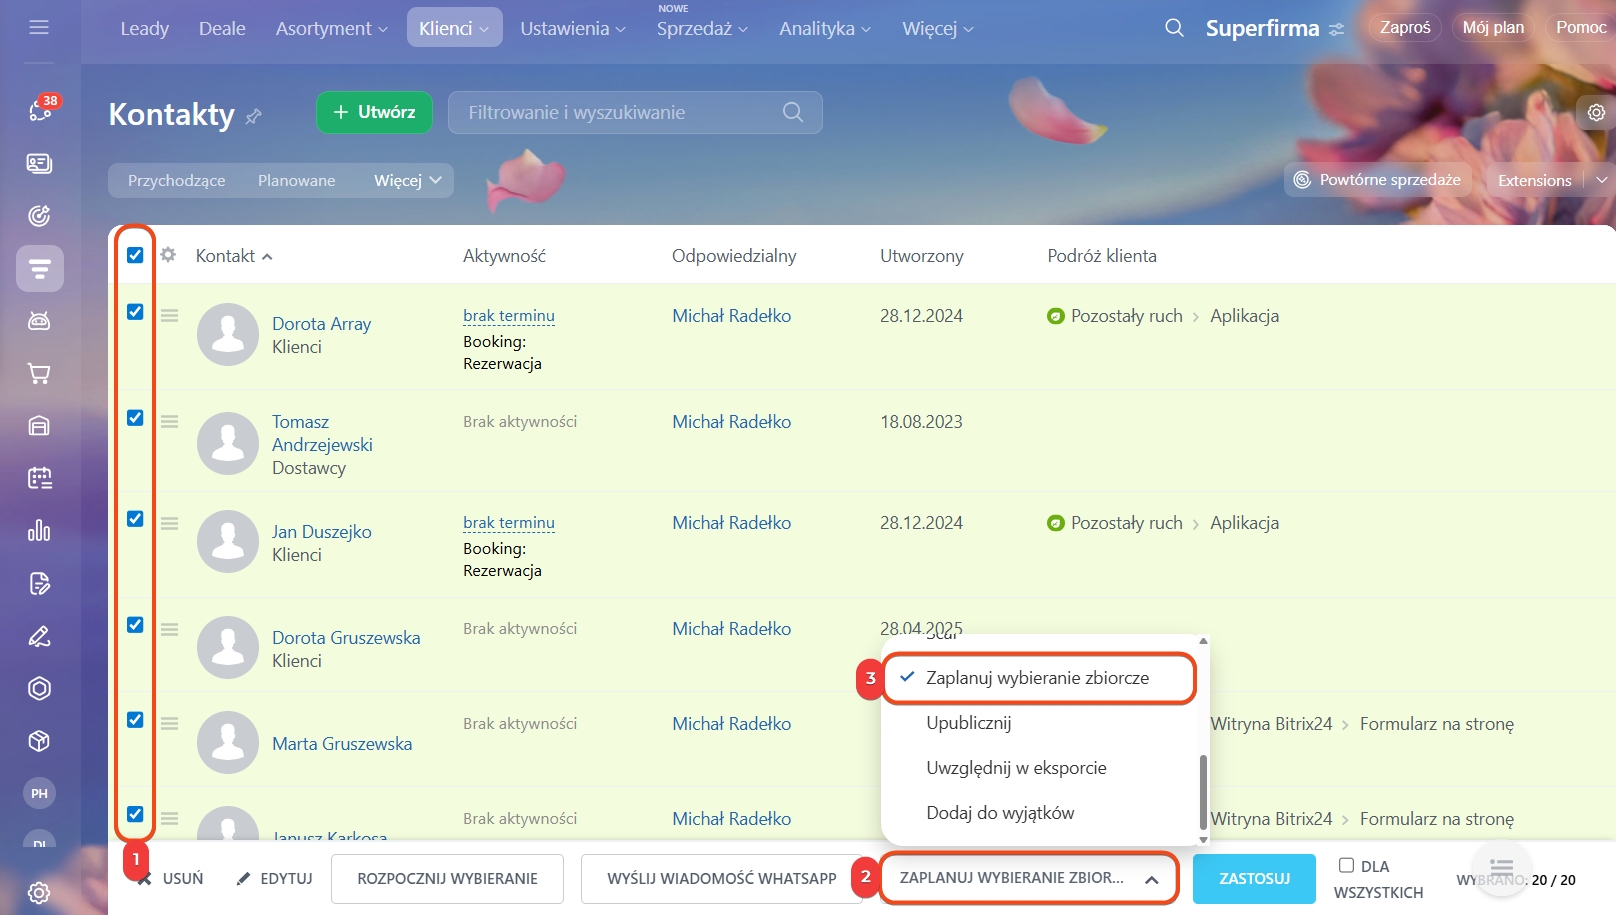Open the cube box sidebar icon

(39, 741)
